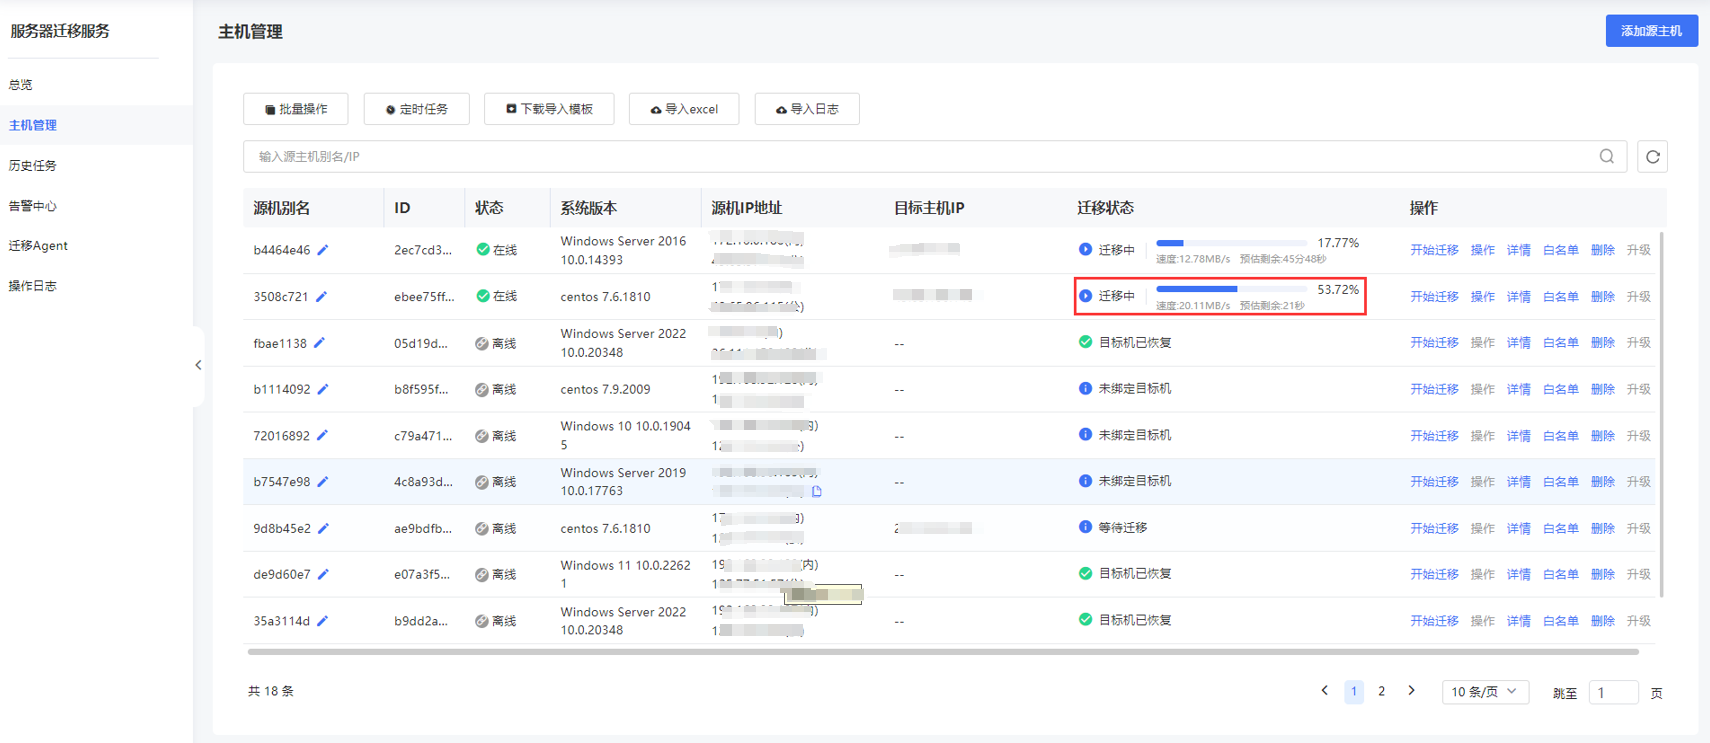Image resolution: width=1710 pixels, height=743 pixels.
Task: Click migrating status icon for b4464e46
Action: click(1085, 249)
